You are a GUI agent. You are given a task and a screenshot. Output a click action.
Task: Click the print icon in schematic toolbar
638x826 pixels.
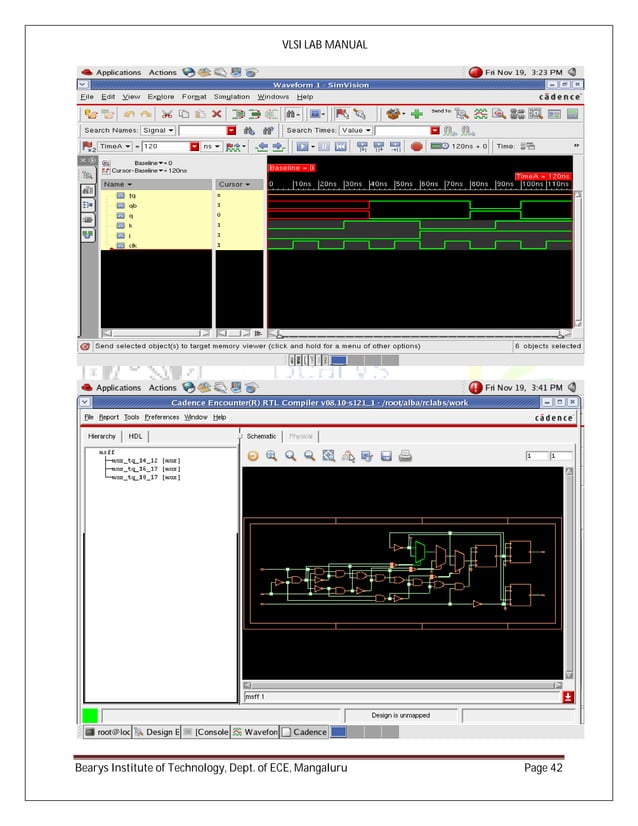tap(406, 456)
